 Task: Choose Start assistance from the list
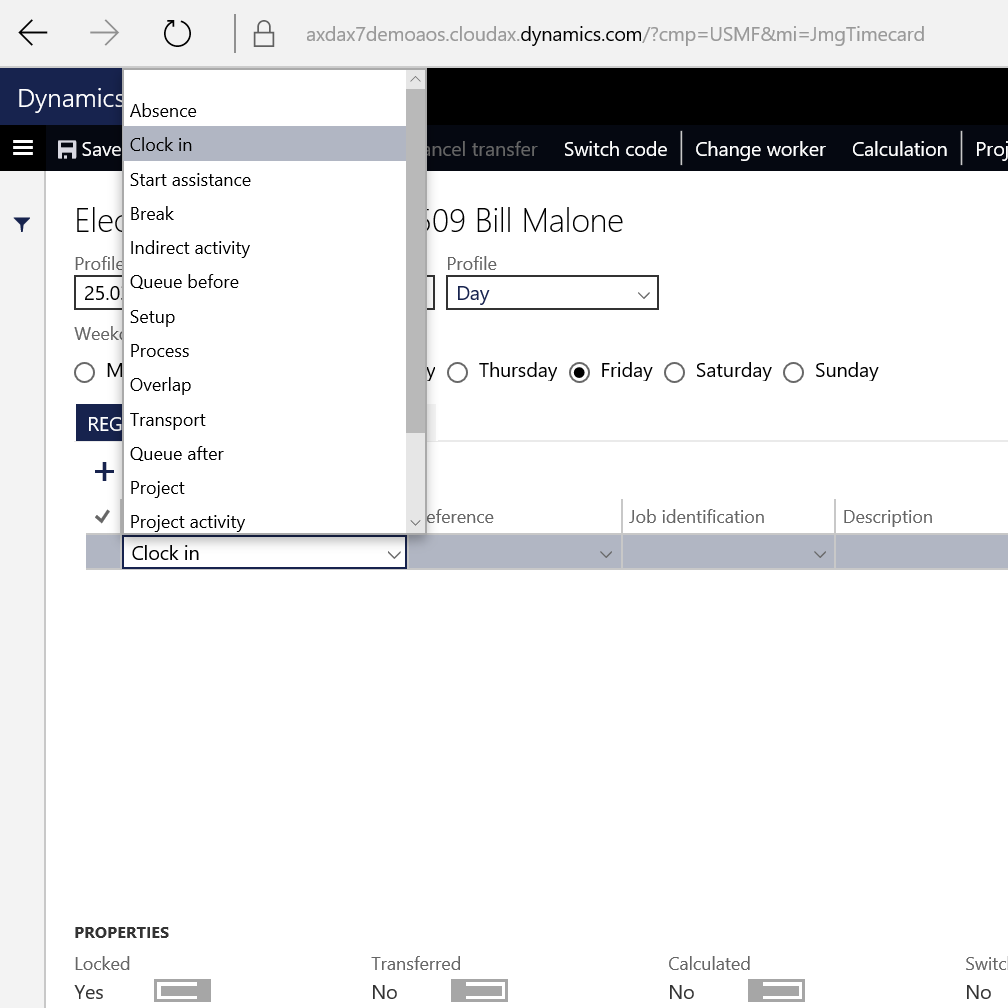[190, 180]
